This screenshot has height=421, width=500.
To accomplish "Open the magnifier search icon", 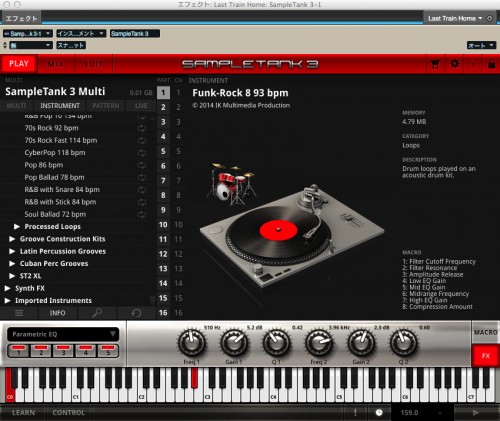I will point(97,313).
